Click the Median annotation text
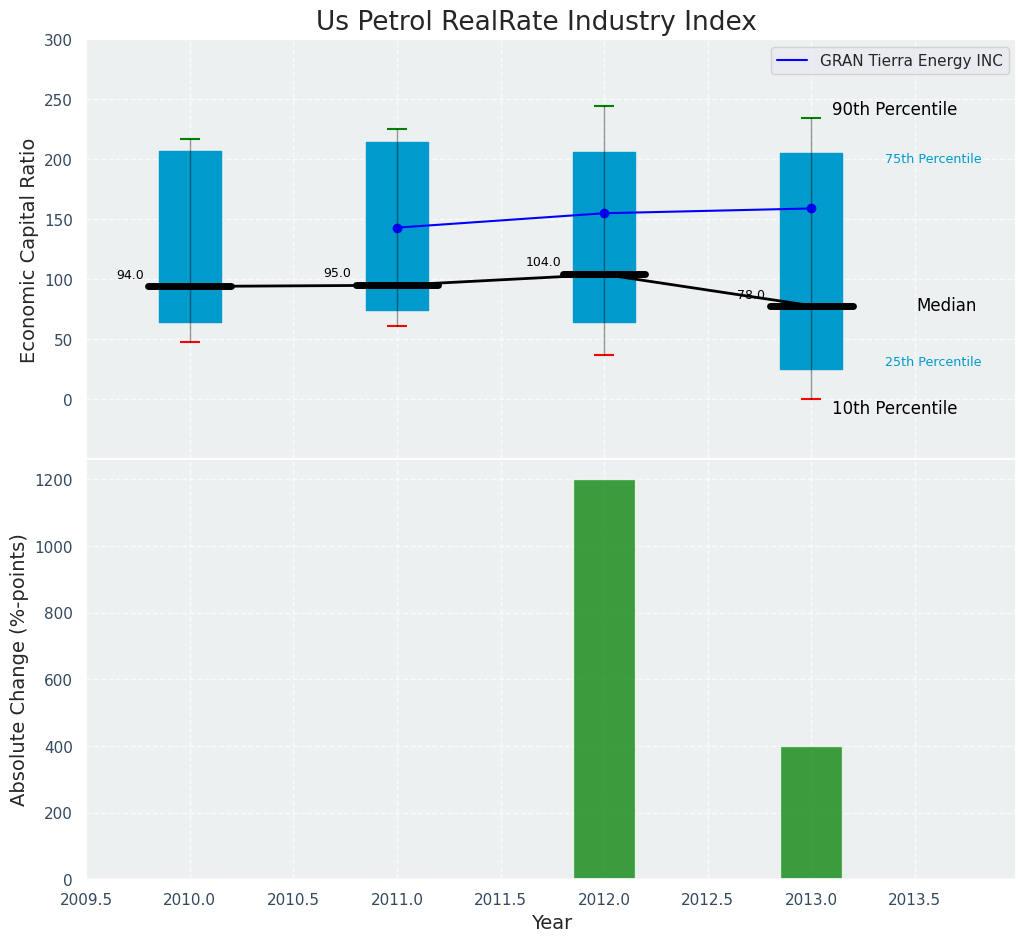 coord(946,306)
